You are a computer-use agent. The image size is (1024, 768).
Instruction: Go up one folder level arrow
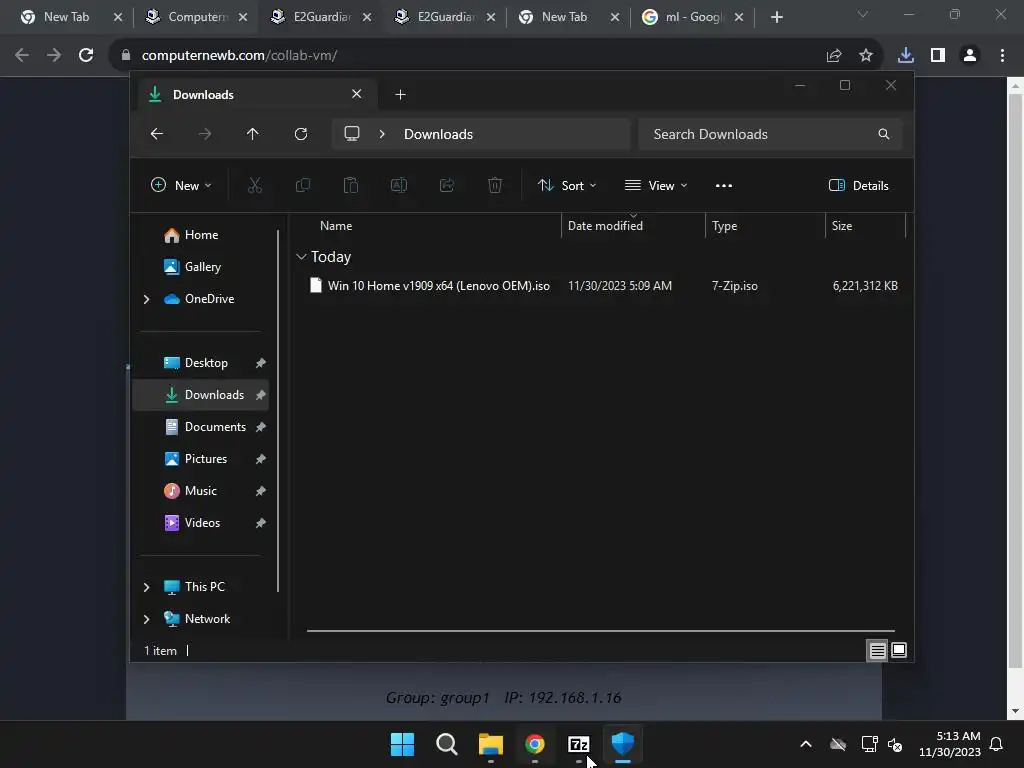pos(253,134)
